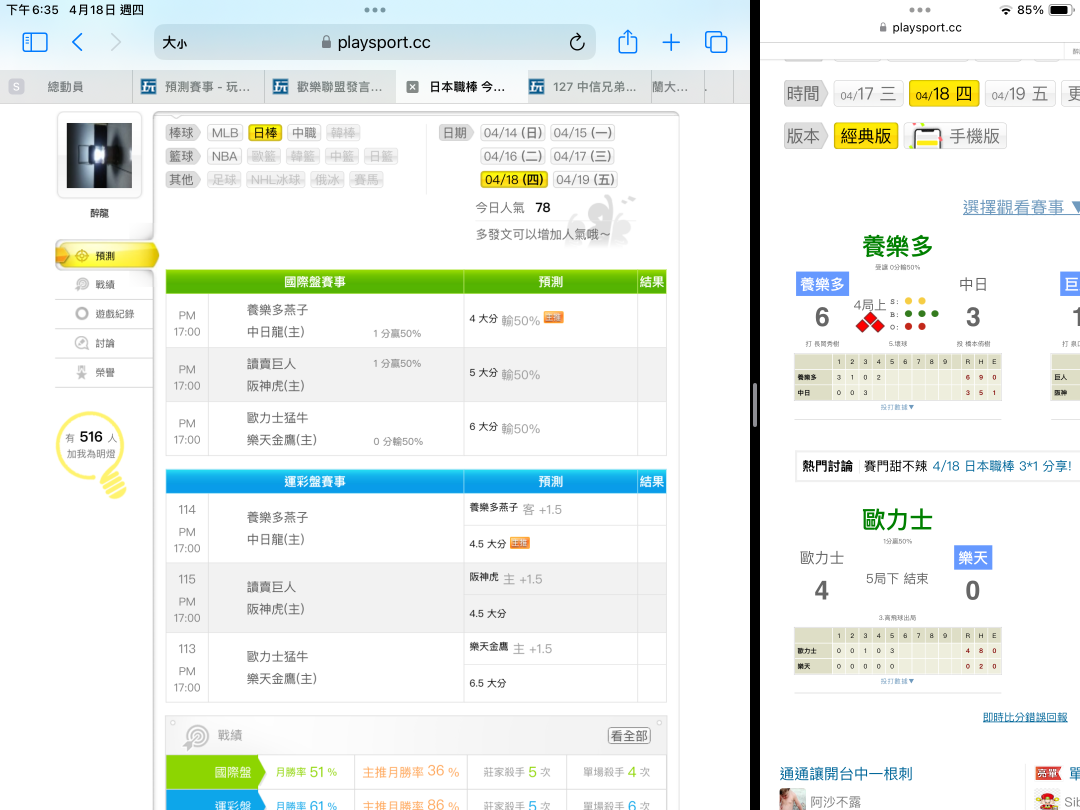Select the MLB league filter
The width and height of the screenshot is (1080, 810).
click(x=225, y=133)
